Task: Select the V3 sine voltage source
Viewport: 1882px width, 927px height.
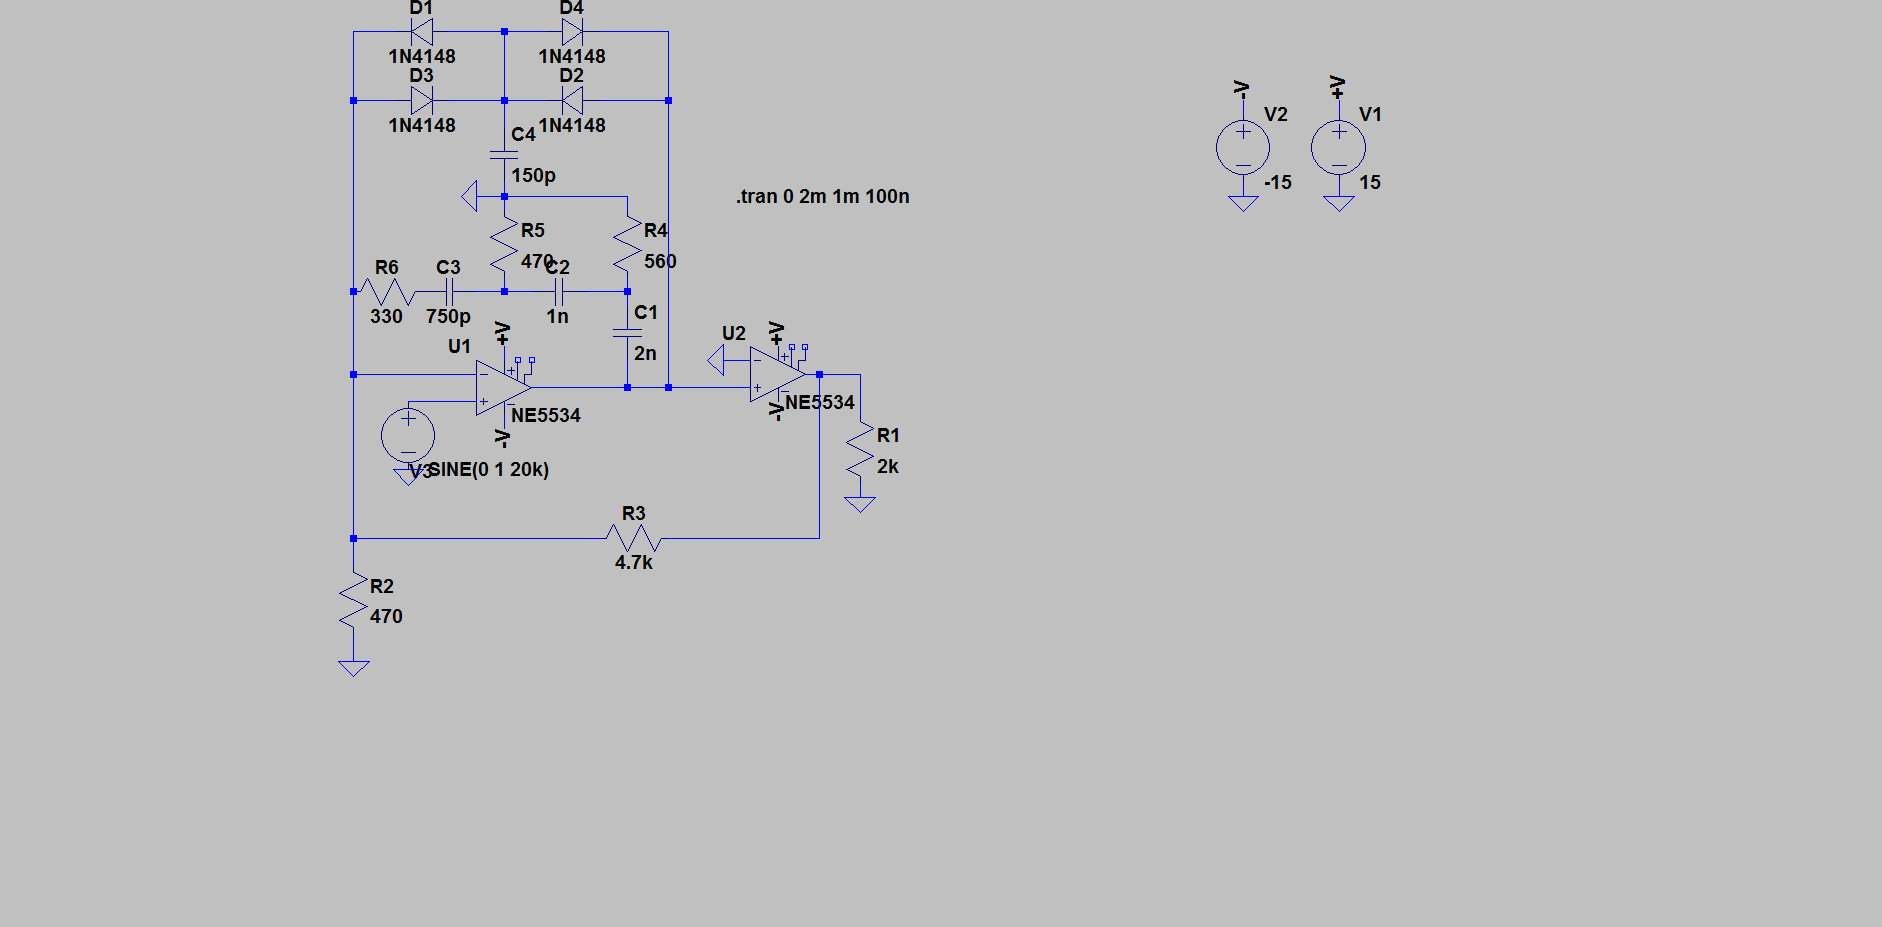Action: (408, 436)
